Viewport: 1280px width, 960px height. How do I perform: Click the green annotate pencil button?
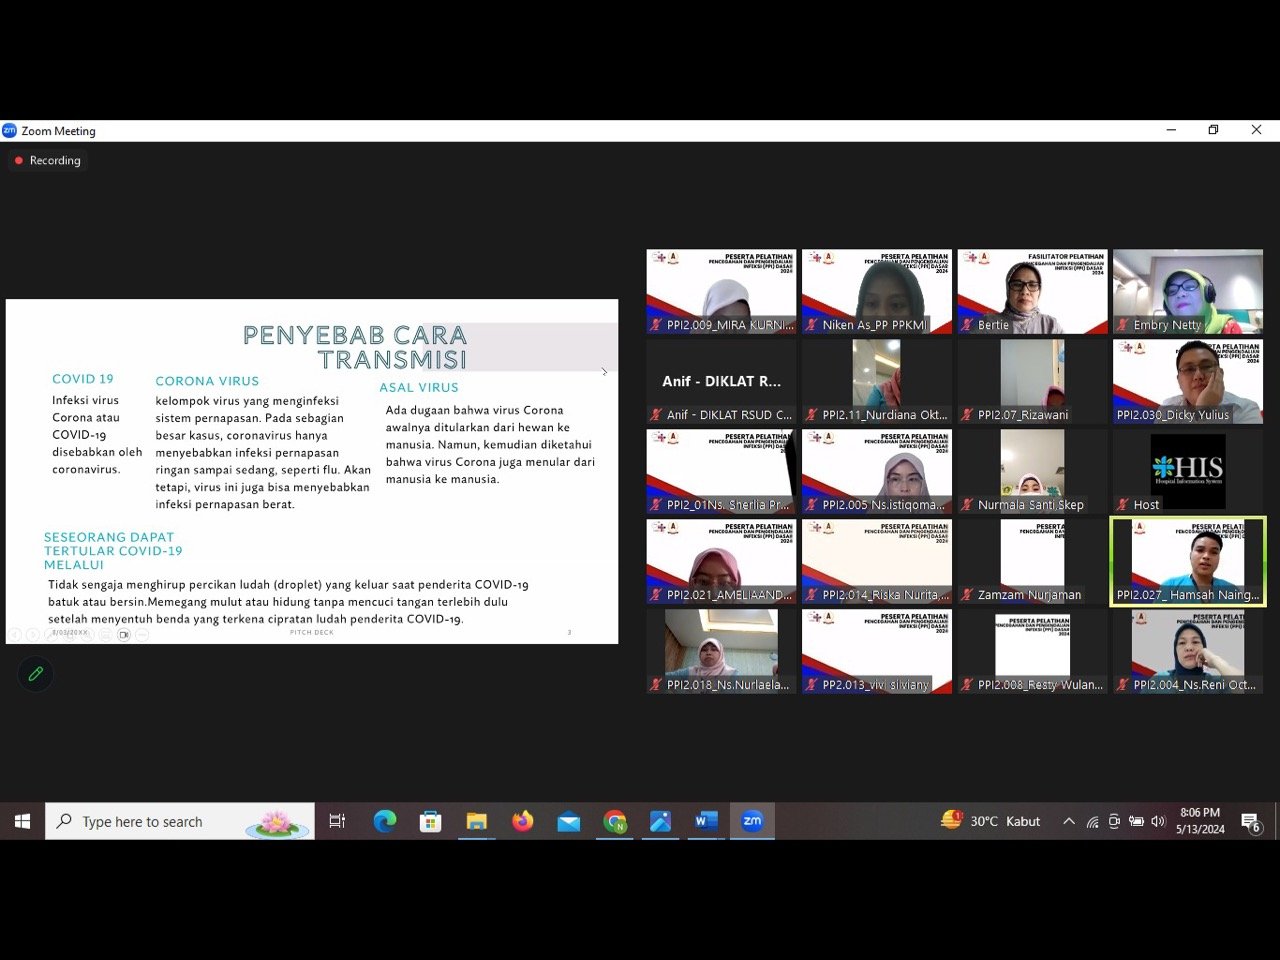[x=36, y=674]
